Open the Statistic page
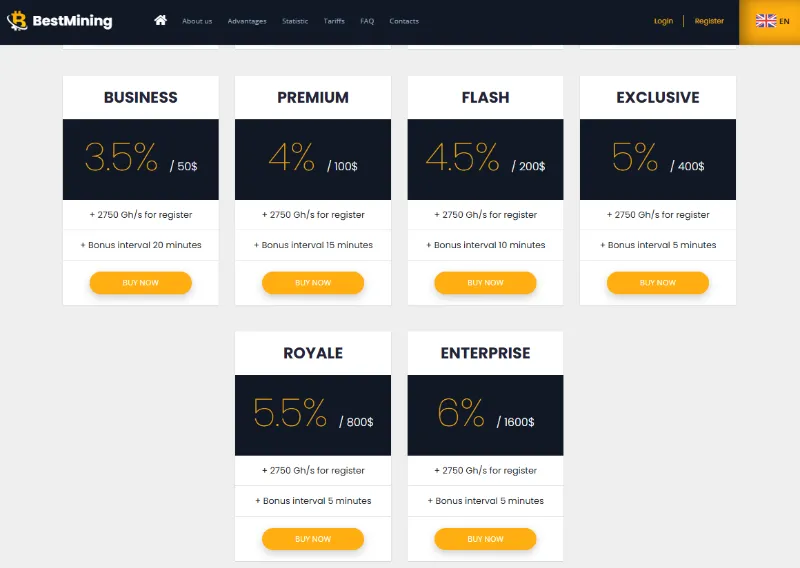This screenshot has width=800, height=568. (295, 21)
